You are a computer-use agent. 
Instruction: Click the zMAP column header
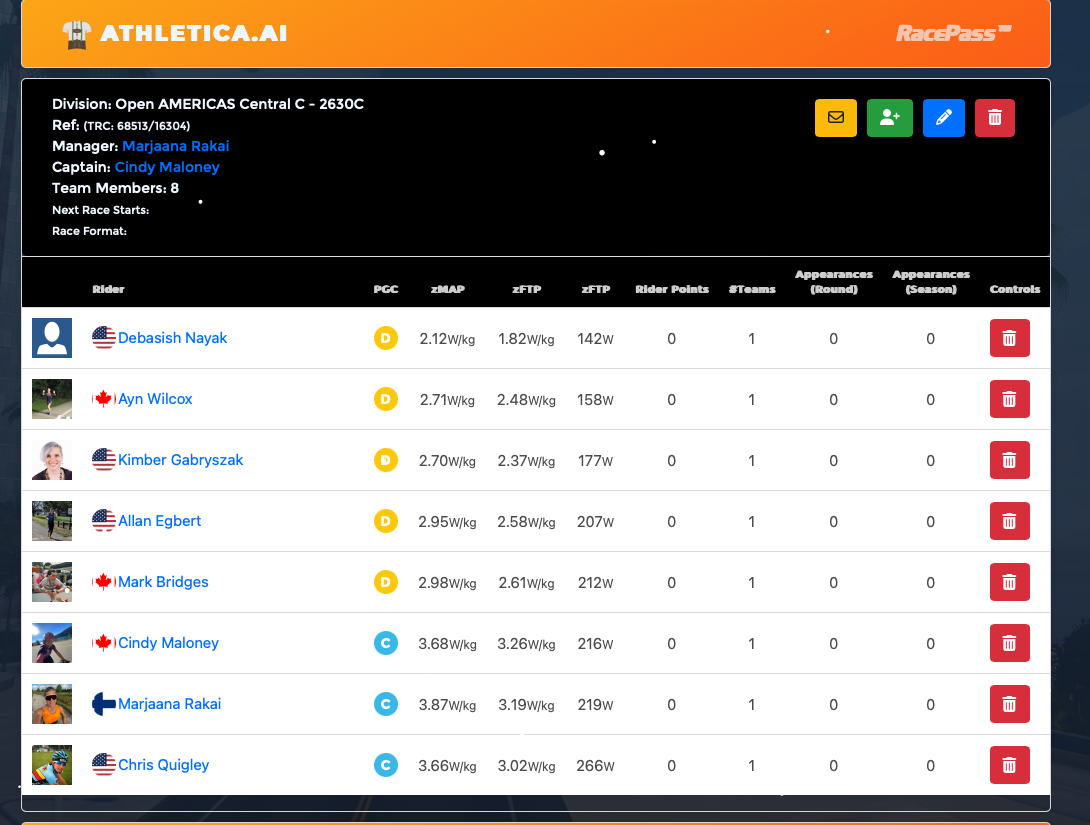tap(448, 289)
